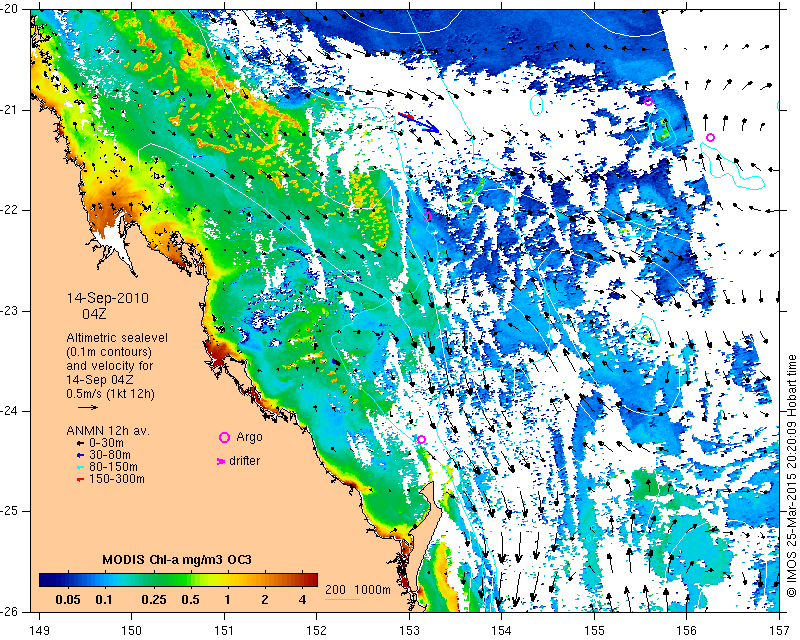Click the '14-Sep 04Z' text line
Image resolution: width=800 pixels, height=640 pixels.
pos(101,380)
